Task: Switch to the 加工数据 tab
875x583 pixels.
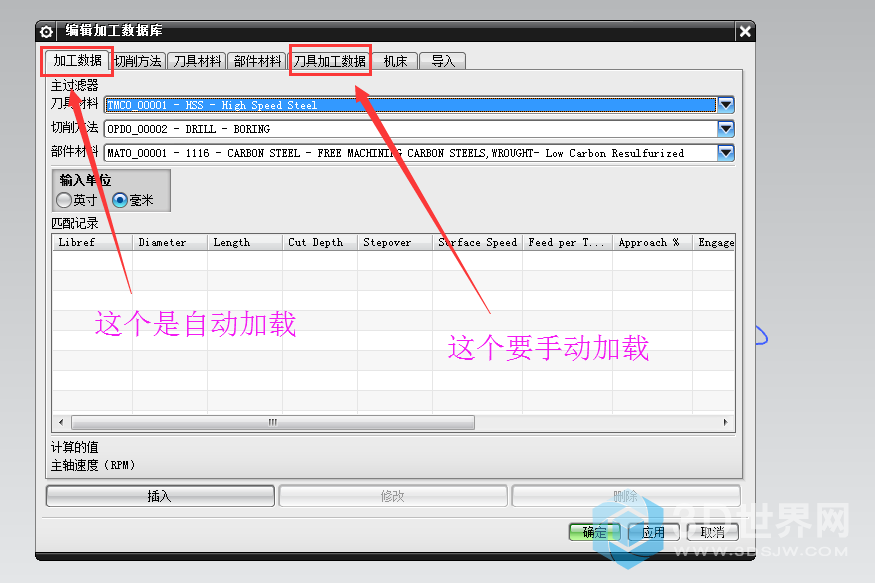Action: (77, 60)
